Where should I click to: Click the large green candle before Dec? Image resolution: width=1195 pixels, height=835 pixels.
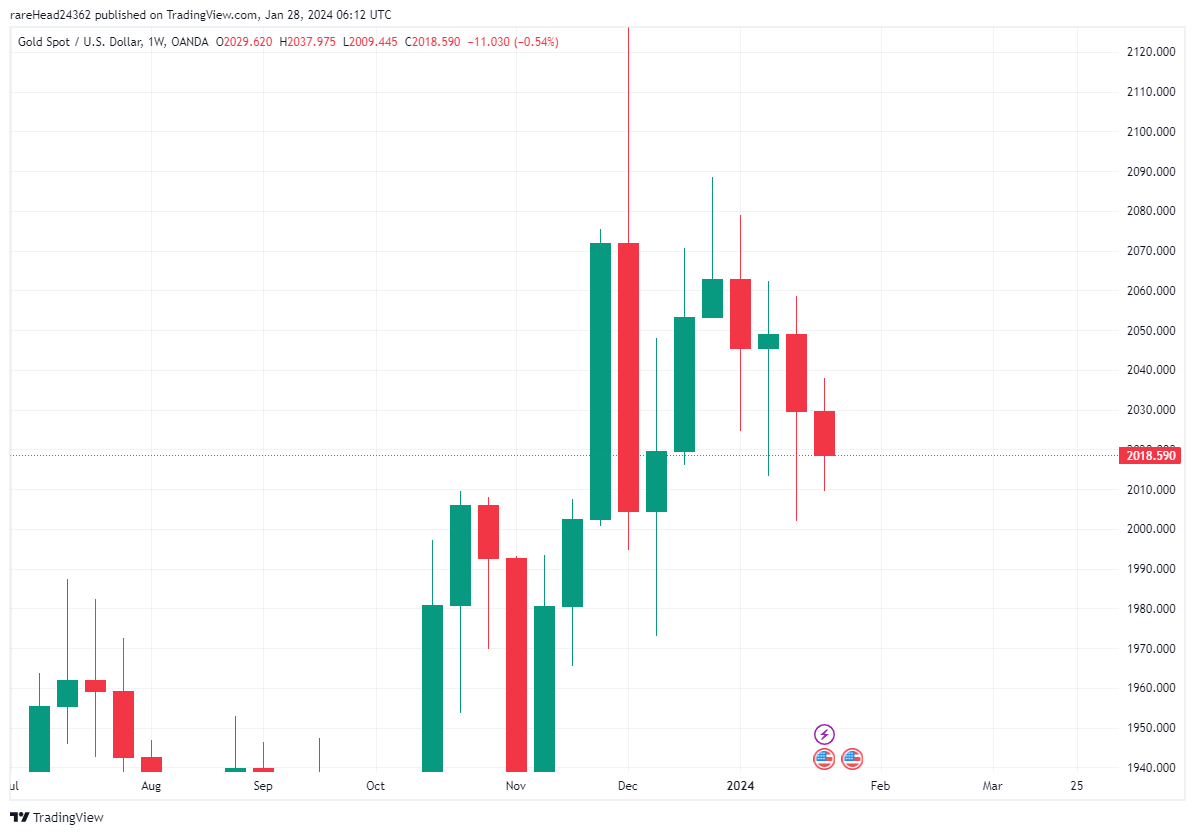pyautogui.click(x=600, y=381)
